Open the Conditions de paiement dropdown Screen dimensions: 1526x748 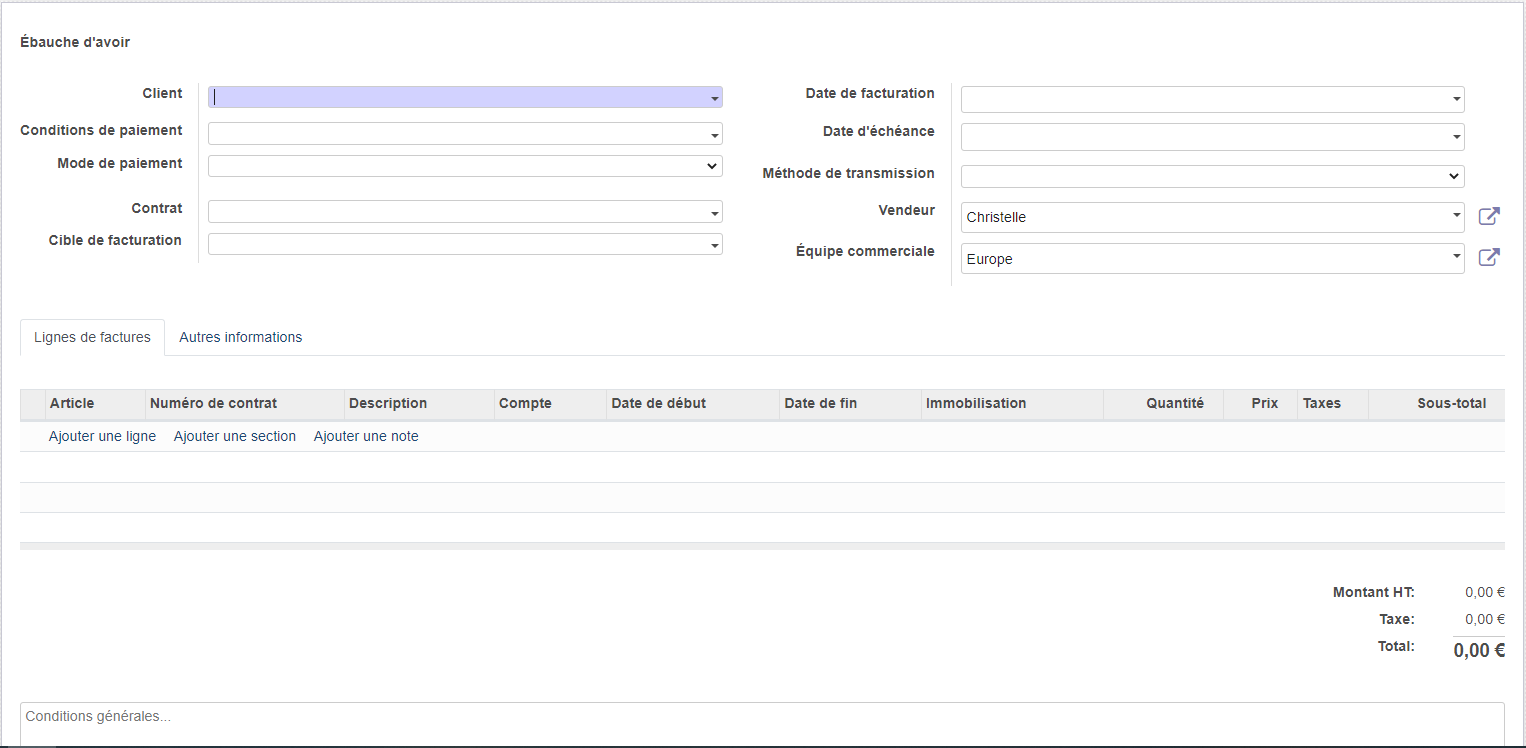(715, 134)
